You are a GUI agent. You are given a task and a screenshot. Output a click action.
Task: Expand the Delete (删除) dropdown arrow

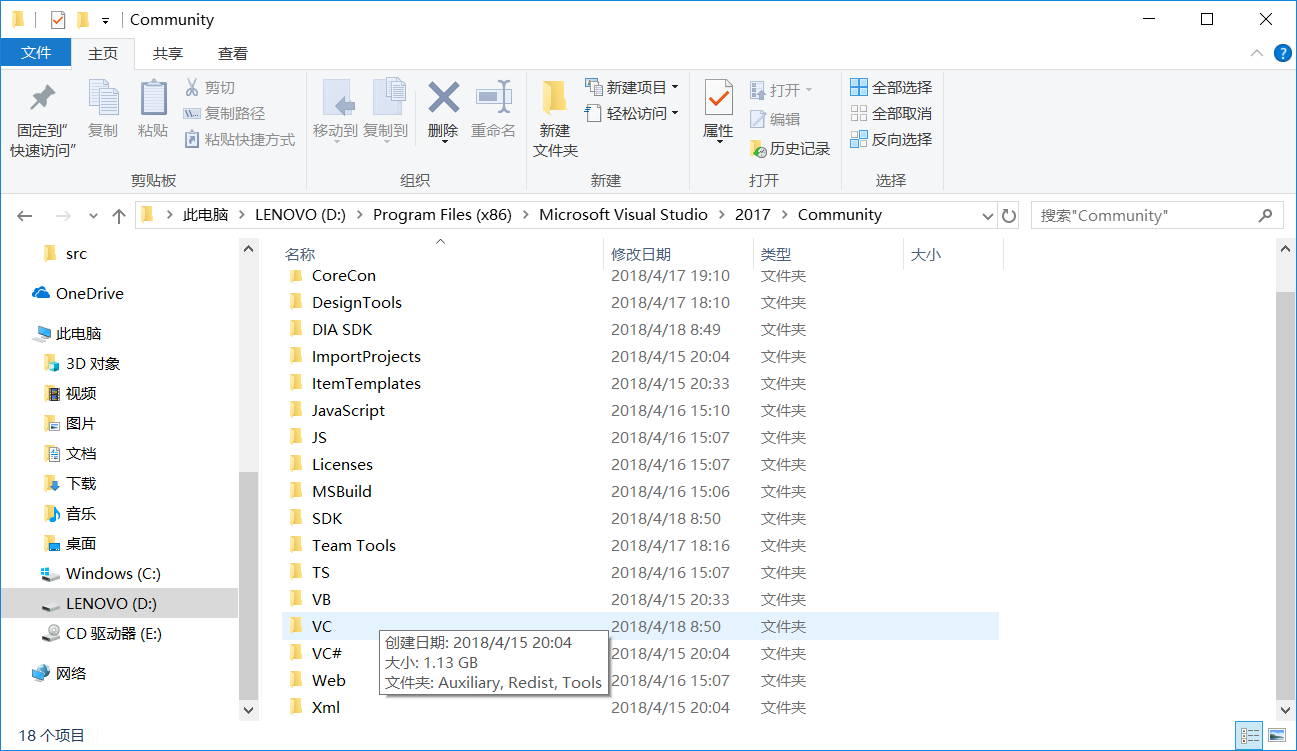(x=443, y=142)
